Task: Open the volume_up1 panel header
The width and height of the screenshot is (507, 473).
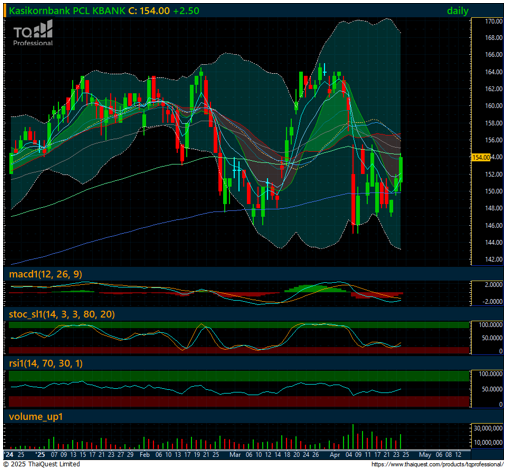Action: pyautogui.click(x=36, y=417)
